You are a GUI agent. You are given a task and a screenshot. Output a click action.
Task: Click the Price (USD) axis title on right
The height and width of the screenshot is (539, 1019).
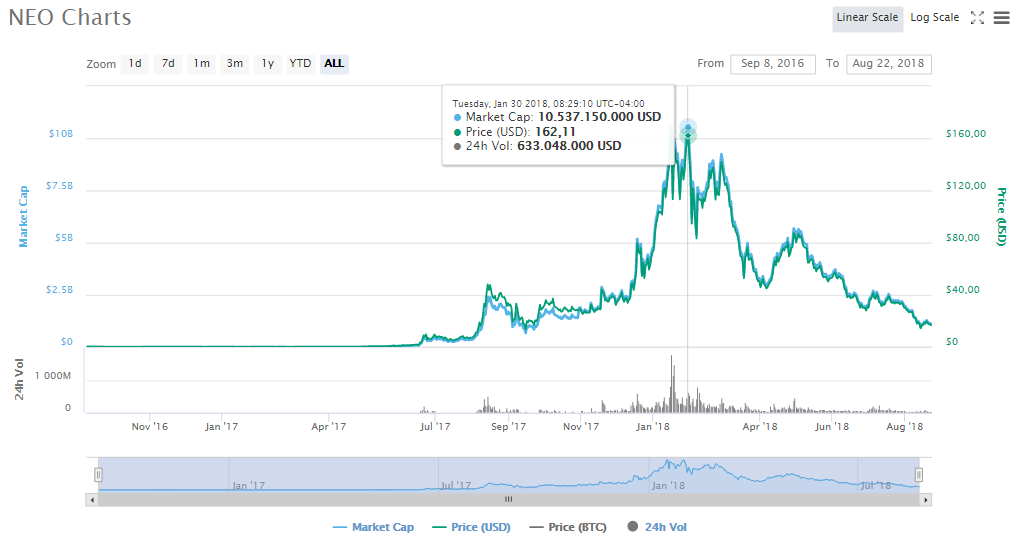1001,217
